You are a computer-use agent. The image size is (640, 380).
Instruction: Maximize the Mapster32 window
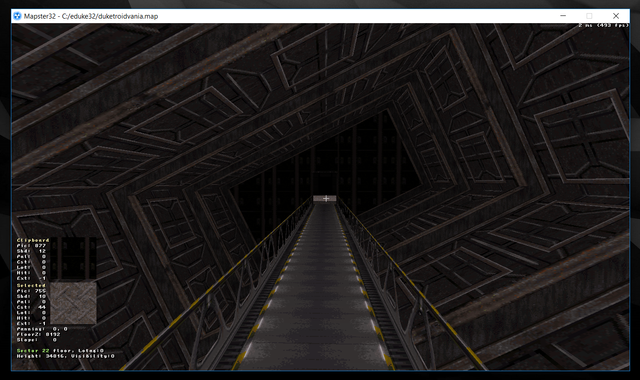pos(589,16)
